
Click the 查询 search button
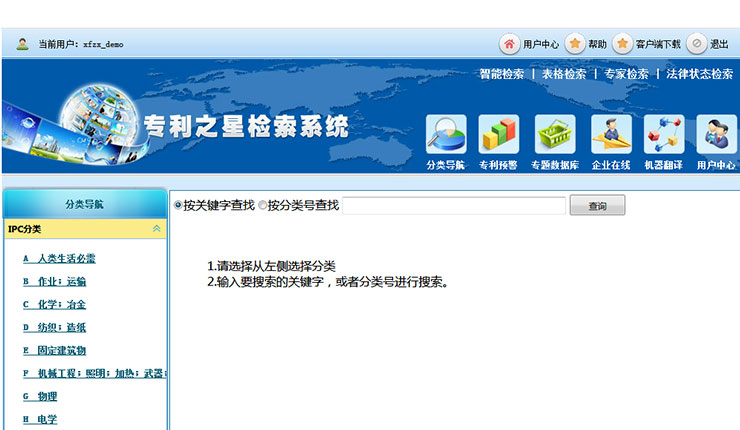[x=597, y=205]
